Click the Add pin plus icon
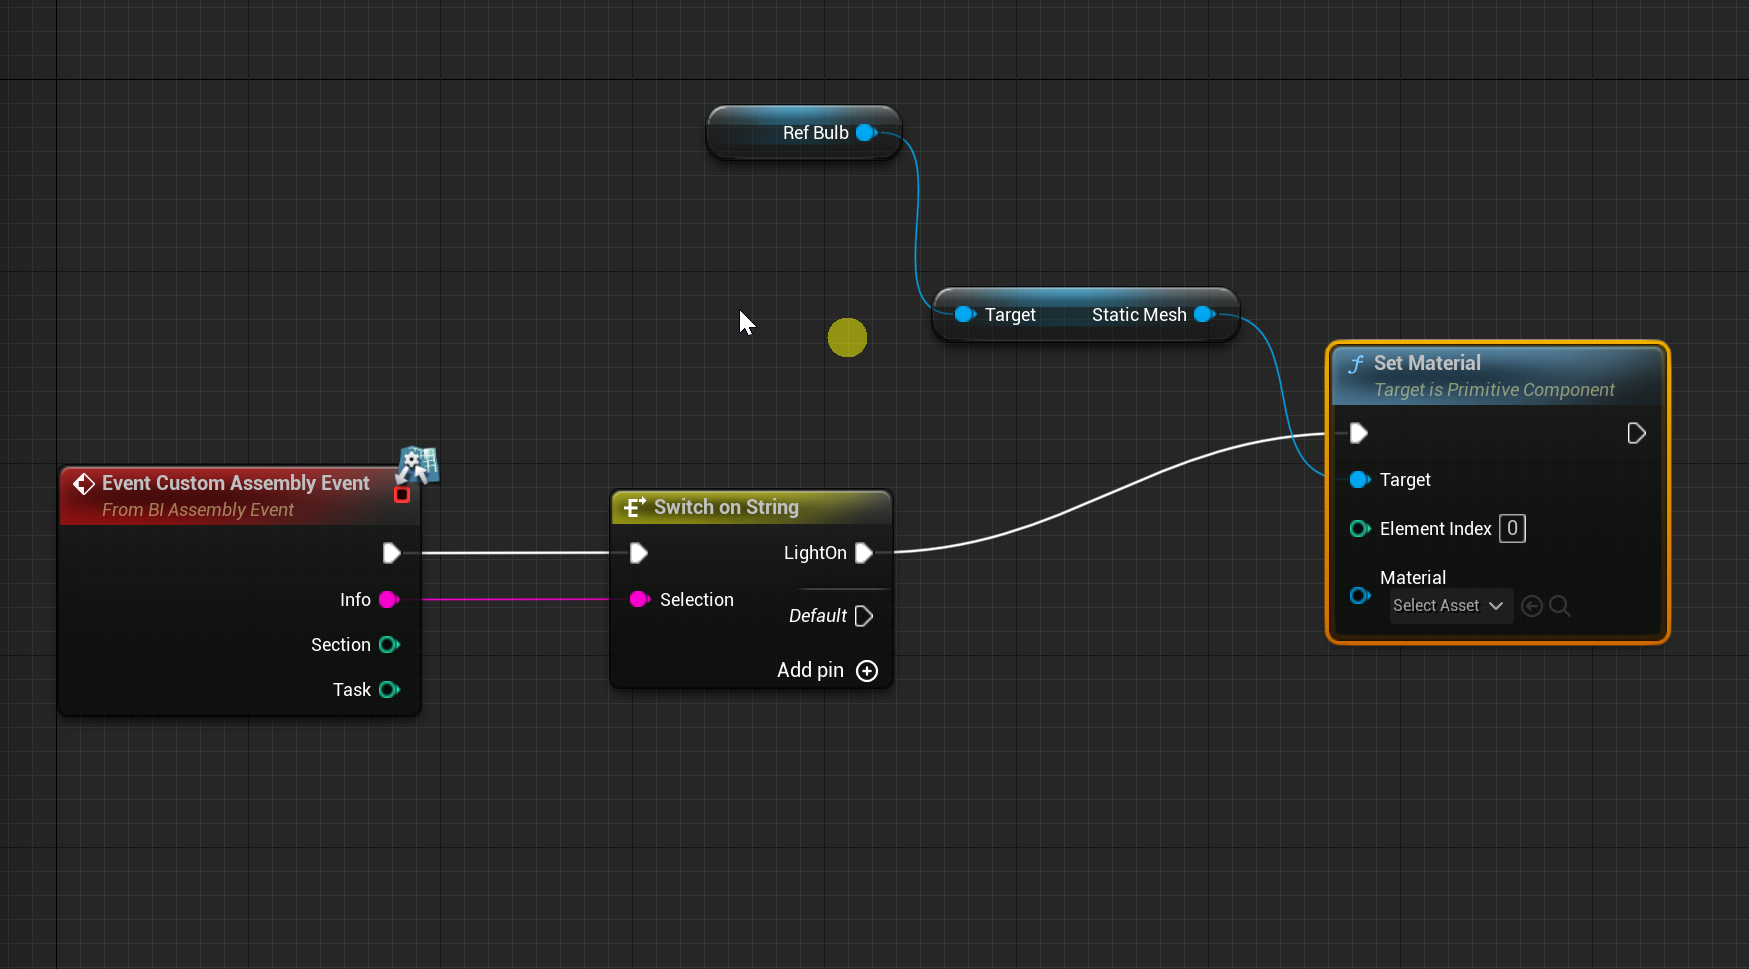The width and height of the screenshot is (1749, 969). pos(867,671)
